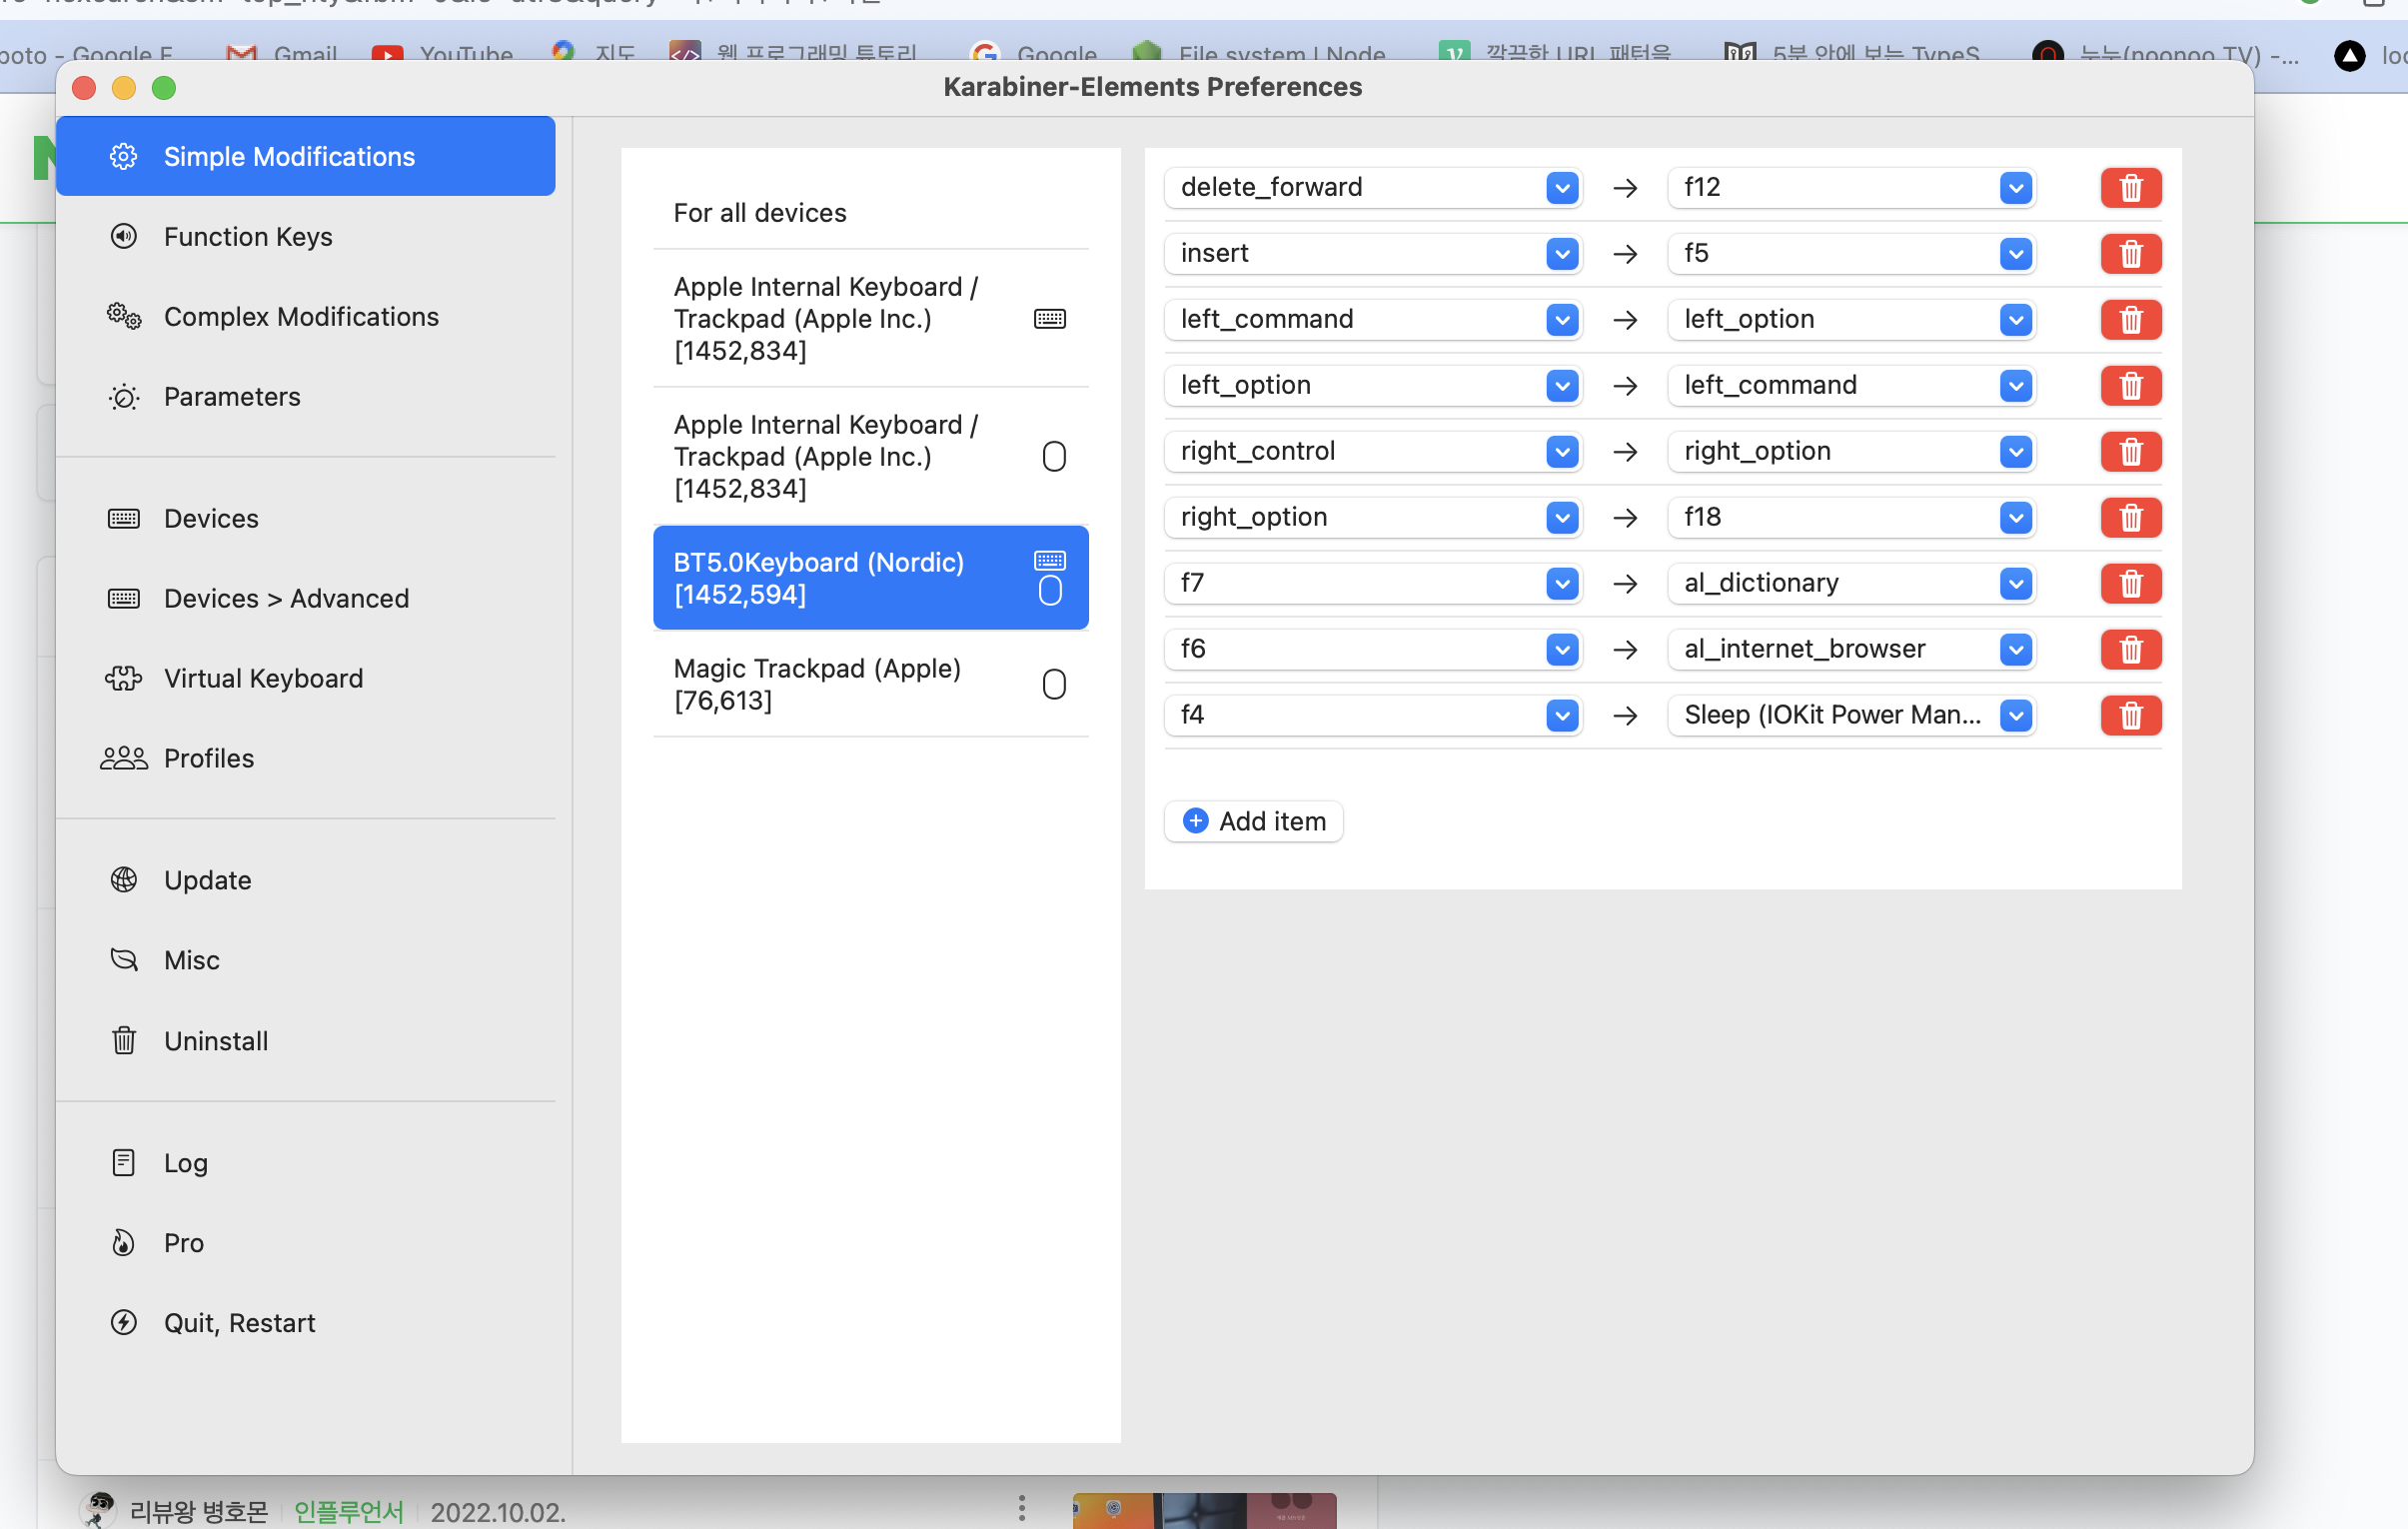Click the Log document icon
Screen dimensions: 2408x1529
(123, 1162)
